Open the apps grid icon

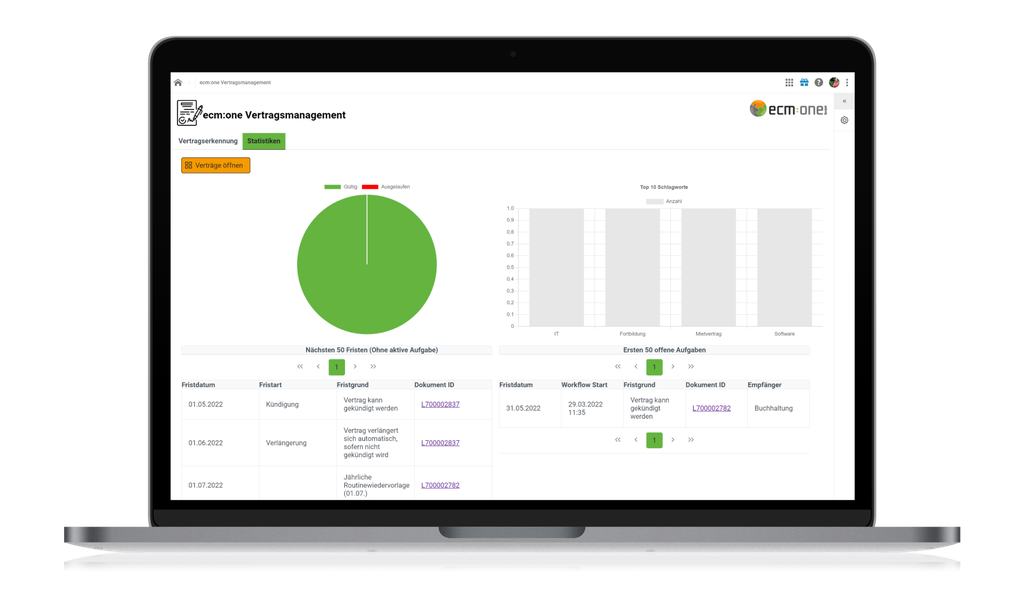coord(789,82)
